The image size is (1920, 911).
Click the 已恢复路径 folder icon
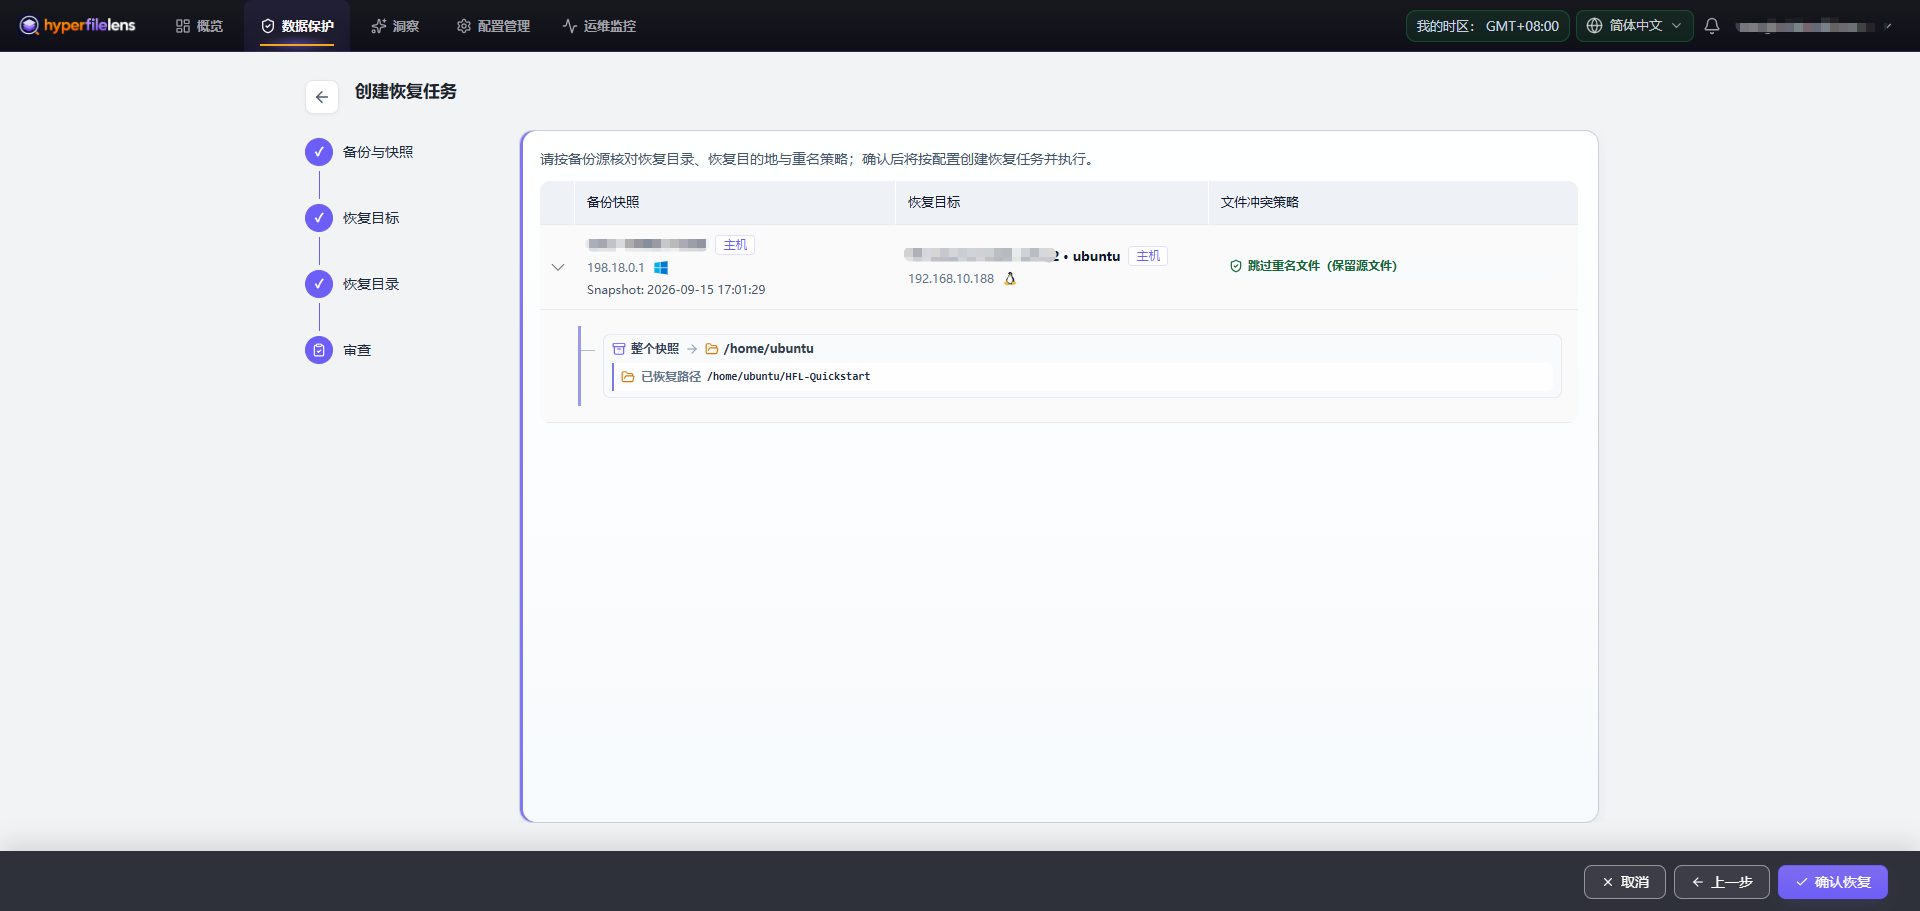click(x=628, y=377)
